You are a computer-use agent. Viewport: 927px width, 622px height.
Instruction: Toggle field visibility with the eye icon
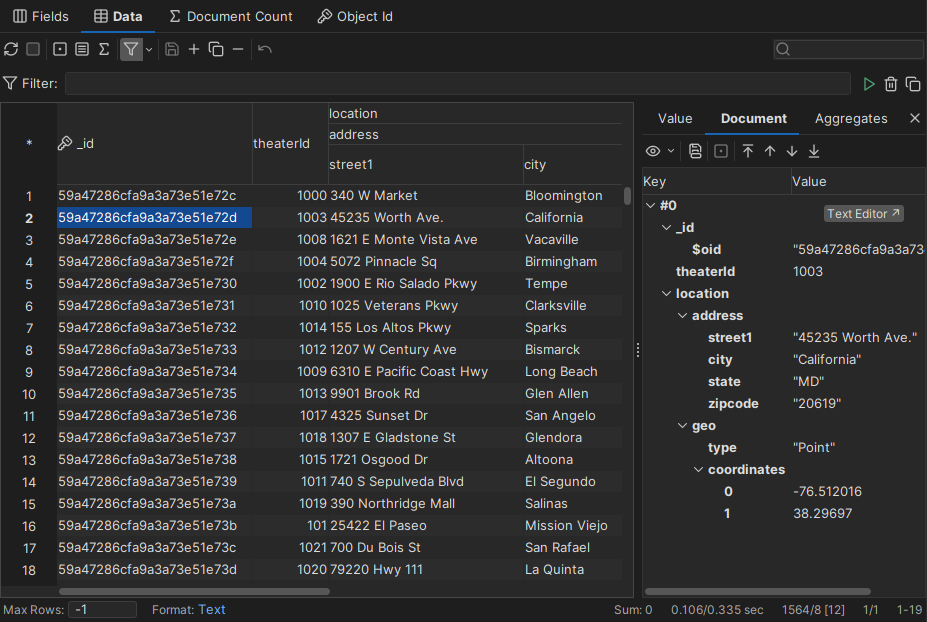coord(655,150)
